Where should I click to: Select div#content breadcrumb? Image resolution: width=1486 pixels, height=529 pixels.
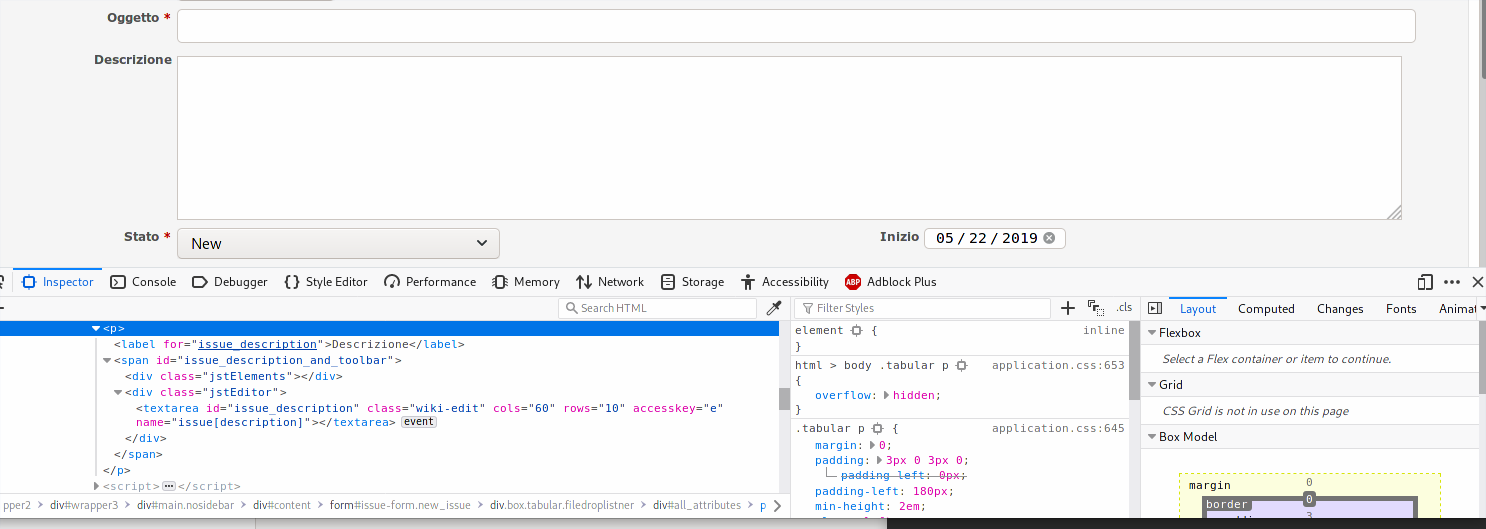pyautogui.click(x=282, y=506)
